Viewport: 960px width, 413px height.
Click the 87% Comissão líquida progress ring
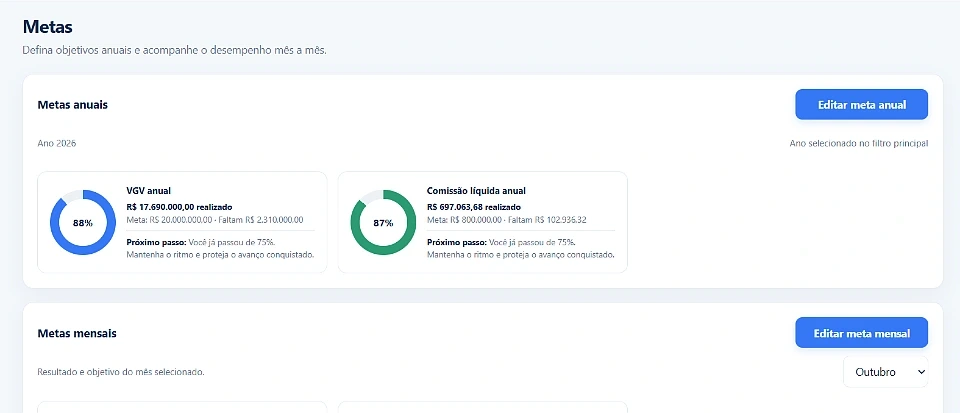pos(383,223)
